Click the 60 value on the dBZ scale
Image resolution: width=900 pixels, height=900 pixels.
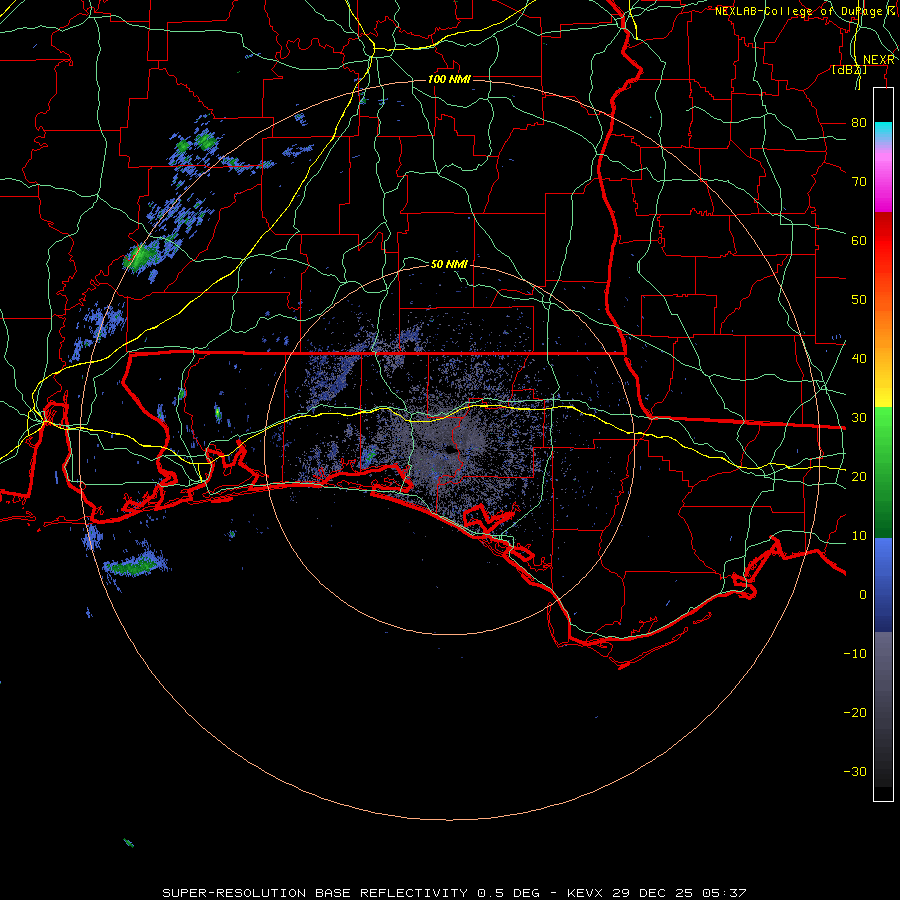coord(859,240)
